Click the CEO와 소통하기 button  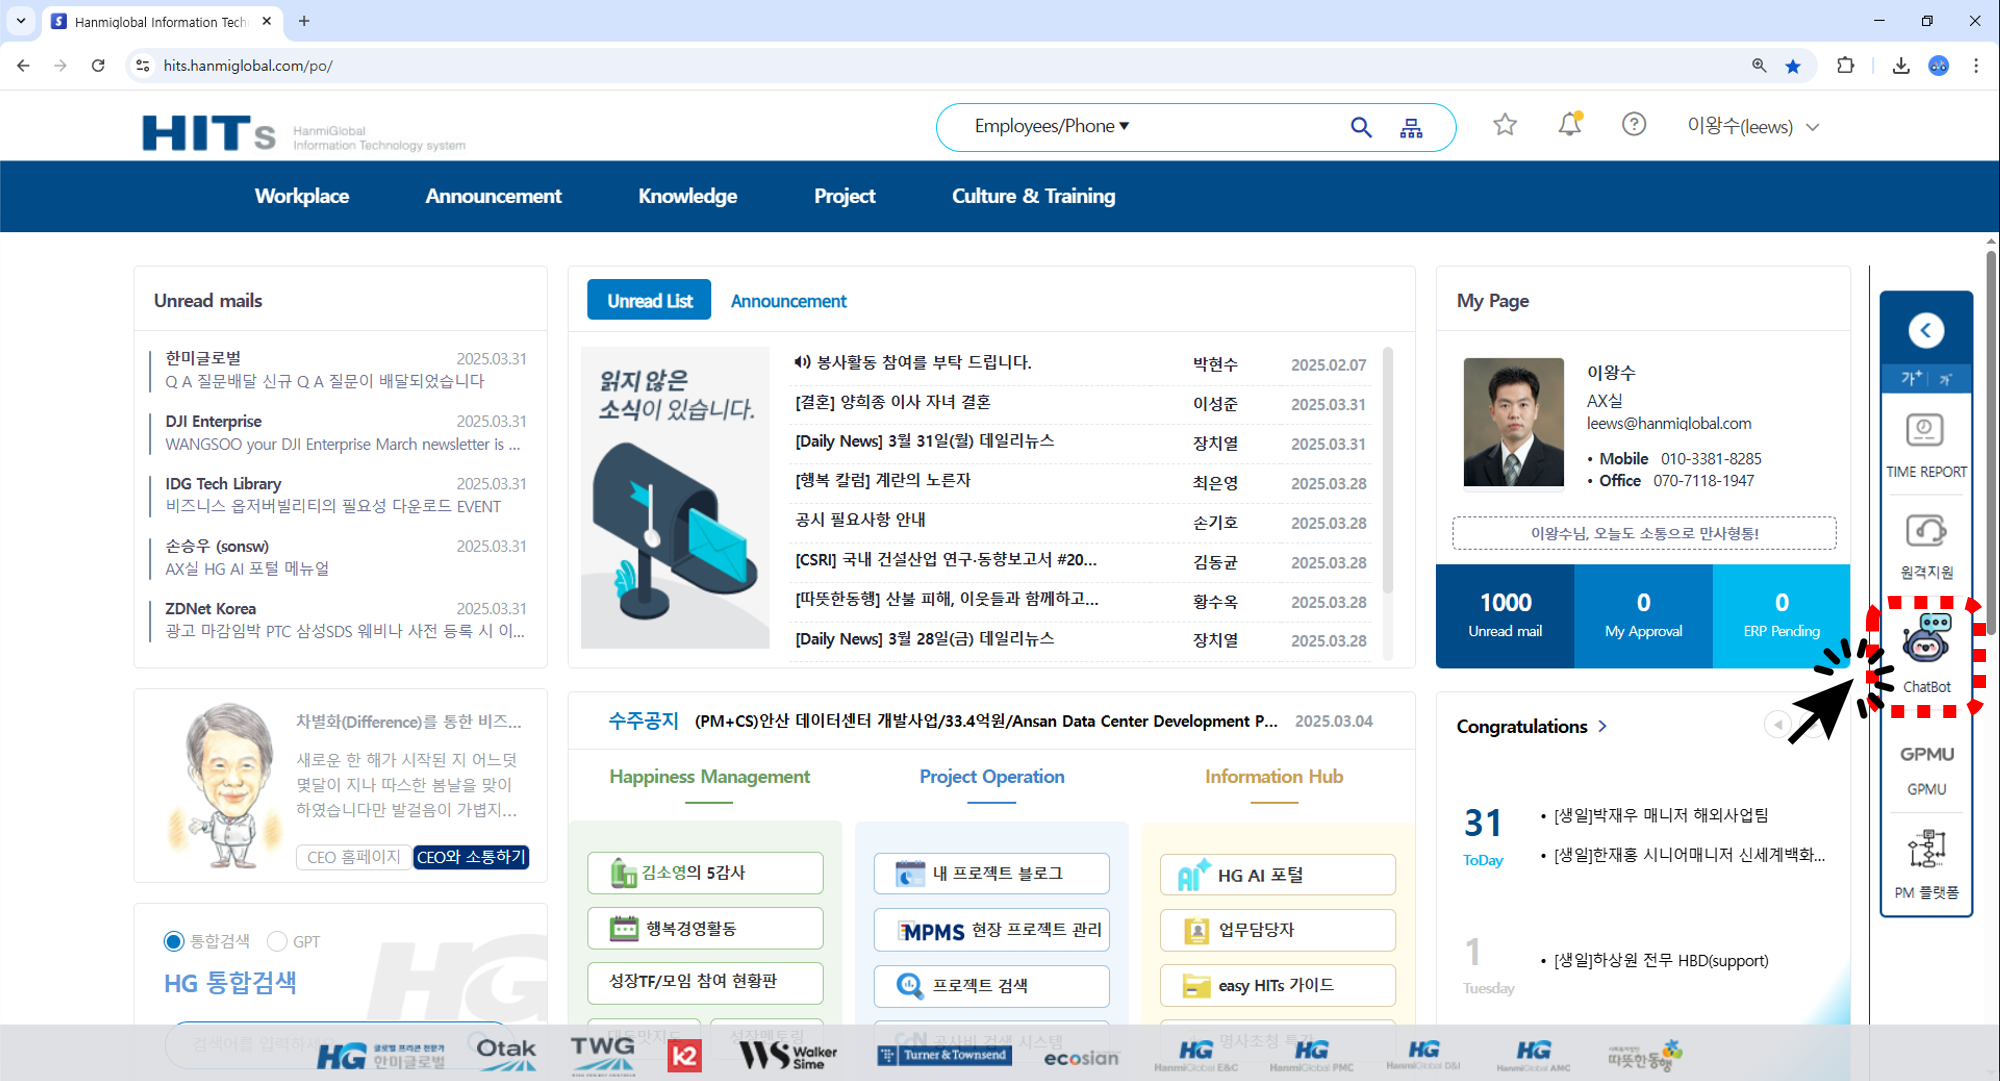click(x=471, y=857)
